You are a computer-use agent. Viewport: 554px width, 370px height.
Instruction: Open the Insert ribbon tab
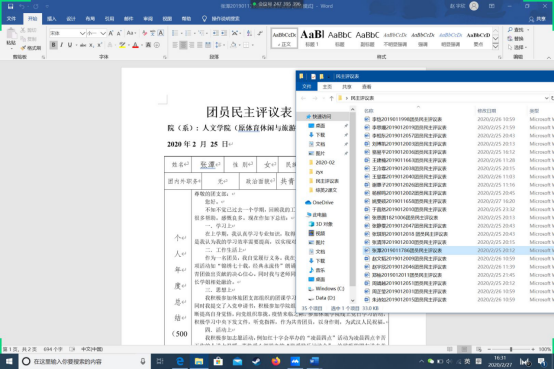coord(52,19)
